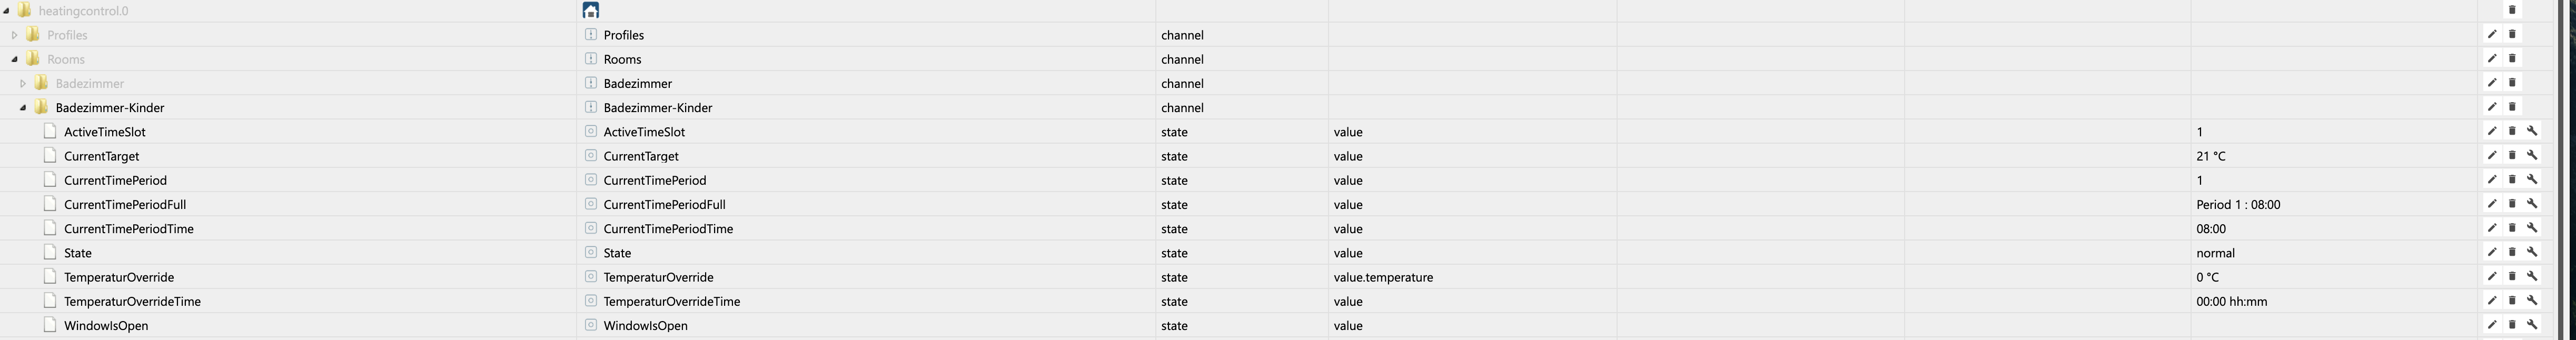Click the 21 °C value of CurrentTarget
Screen dimensions: 2576x340
(x=2211, y=156)
